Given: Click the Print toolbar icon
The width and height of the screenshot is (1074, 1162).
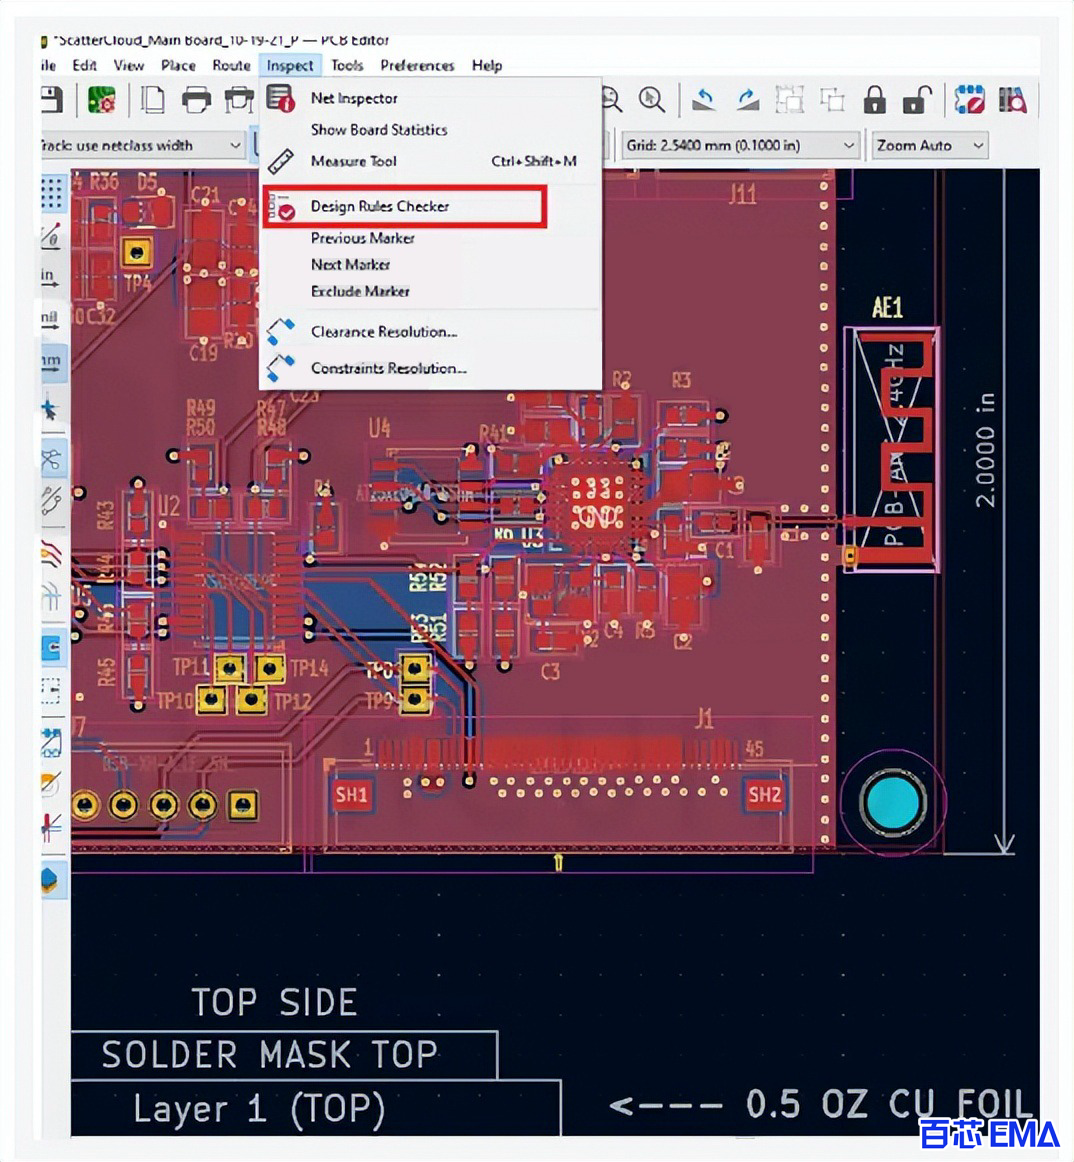Looking at the screenshot, I should (196, 99).
